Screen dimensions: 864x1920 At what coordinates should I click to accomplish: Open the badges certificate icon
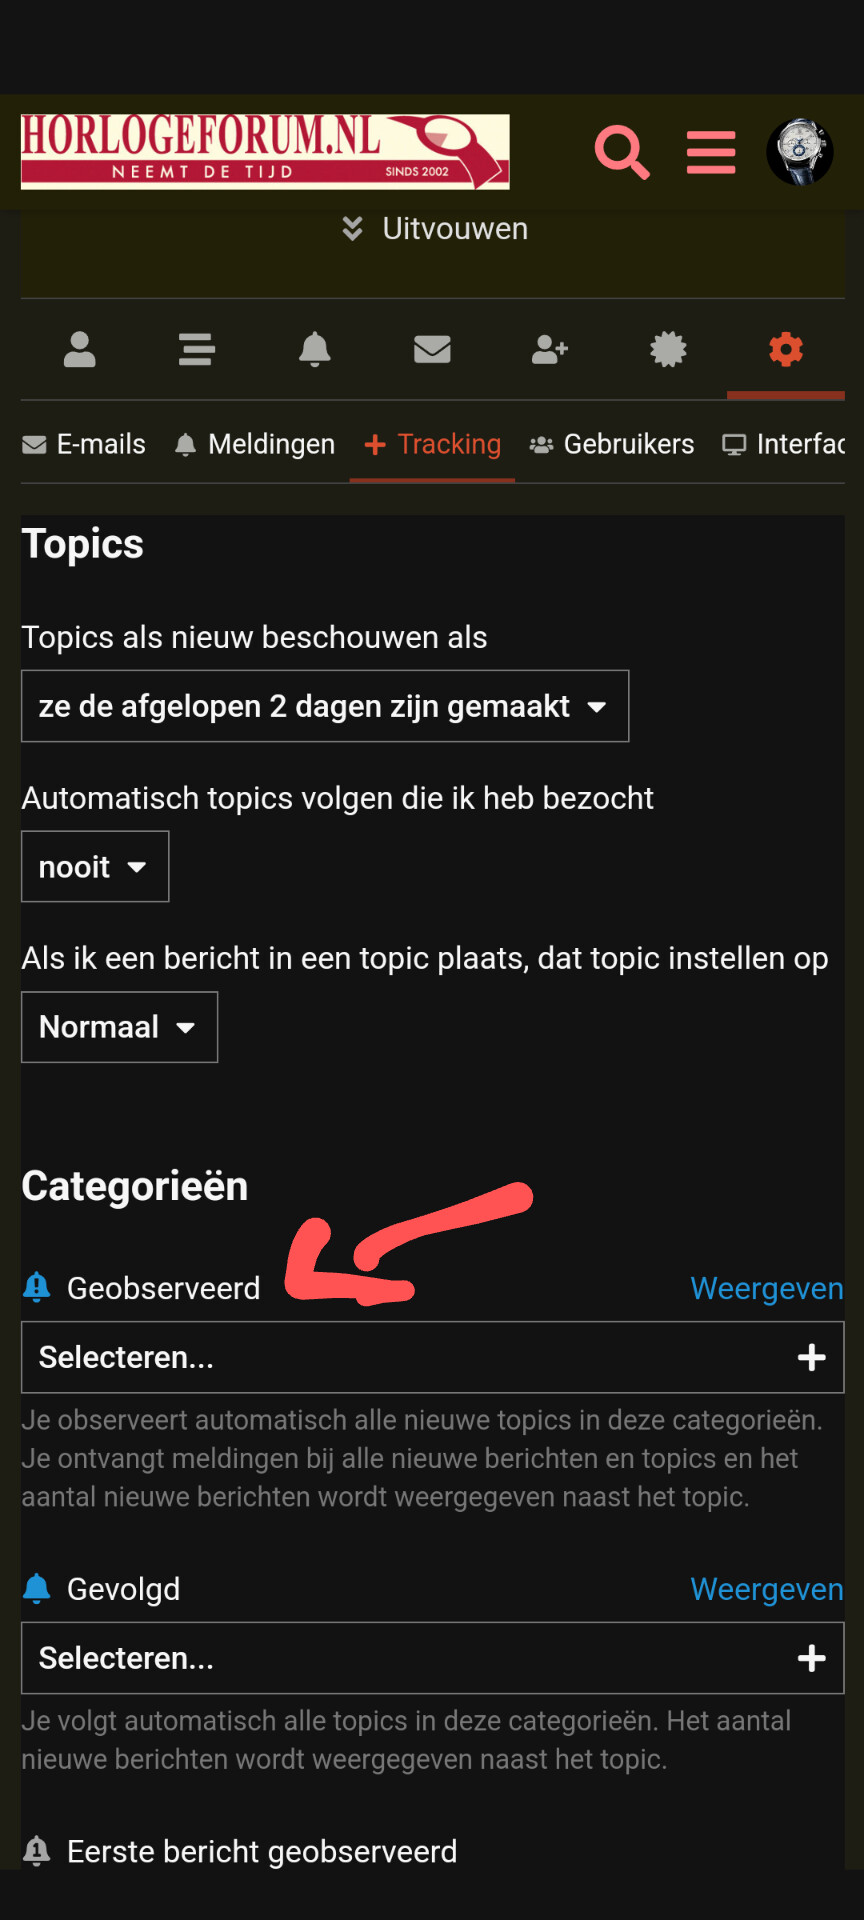(668, 349)
